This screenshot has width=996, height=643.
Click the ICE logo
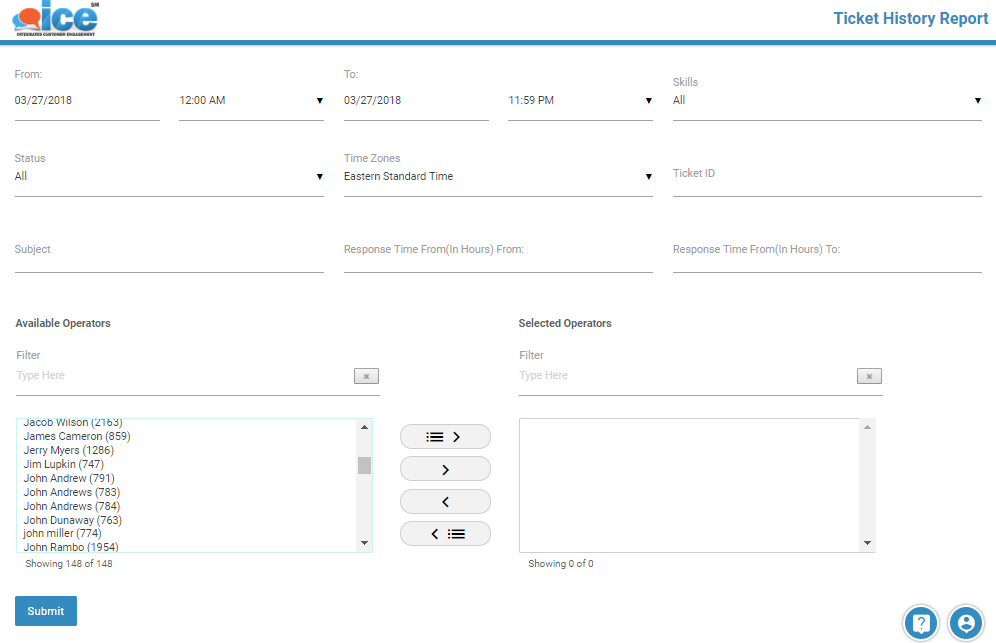coord(56,20)
